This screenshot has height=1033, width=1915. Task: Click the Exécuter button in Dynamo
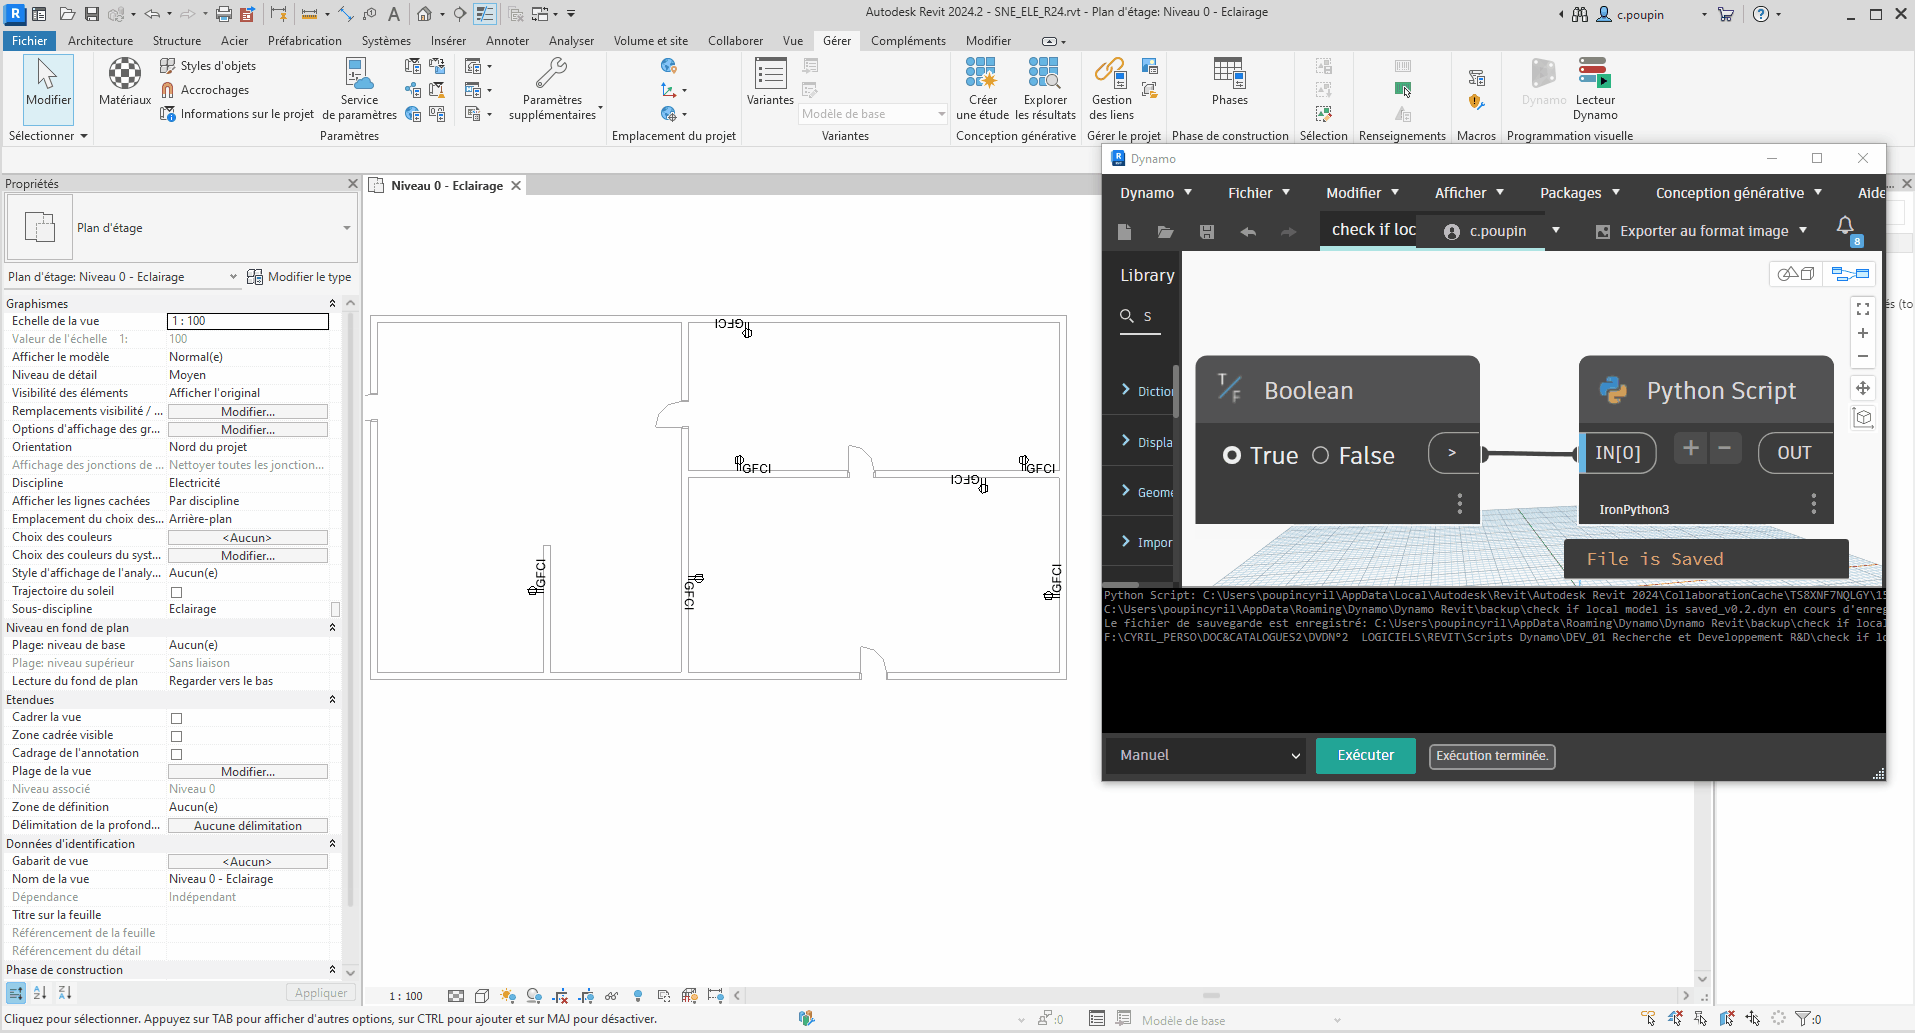pyautogui.click(x=1365, y=755)
